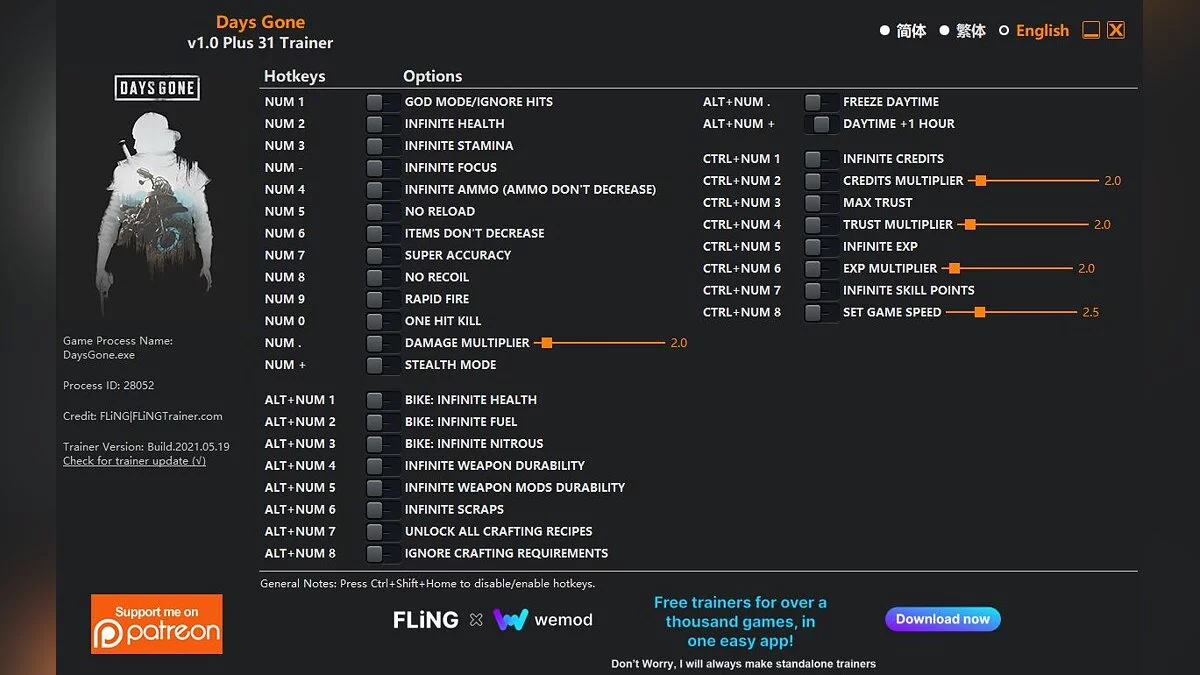Toggle Infinite Credits switch

[821, 159]
